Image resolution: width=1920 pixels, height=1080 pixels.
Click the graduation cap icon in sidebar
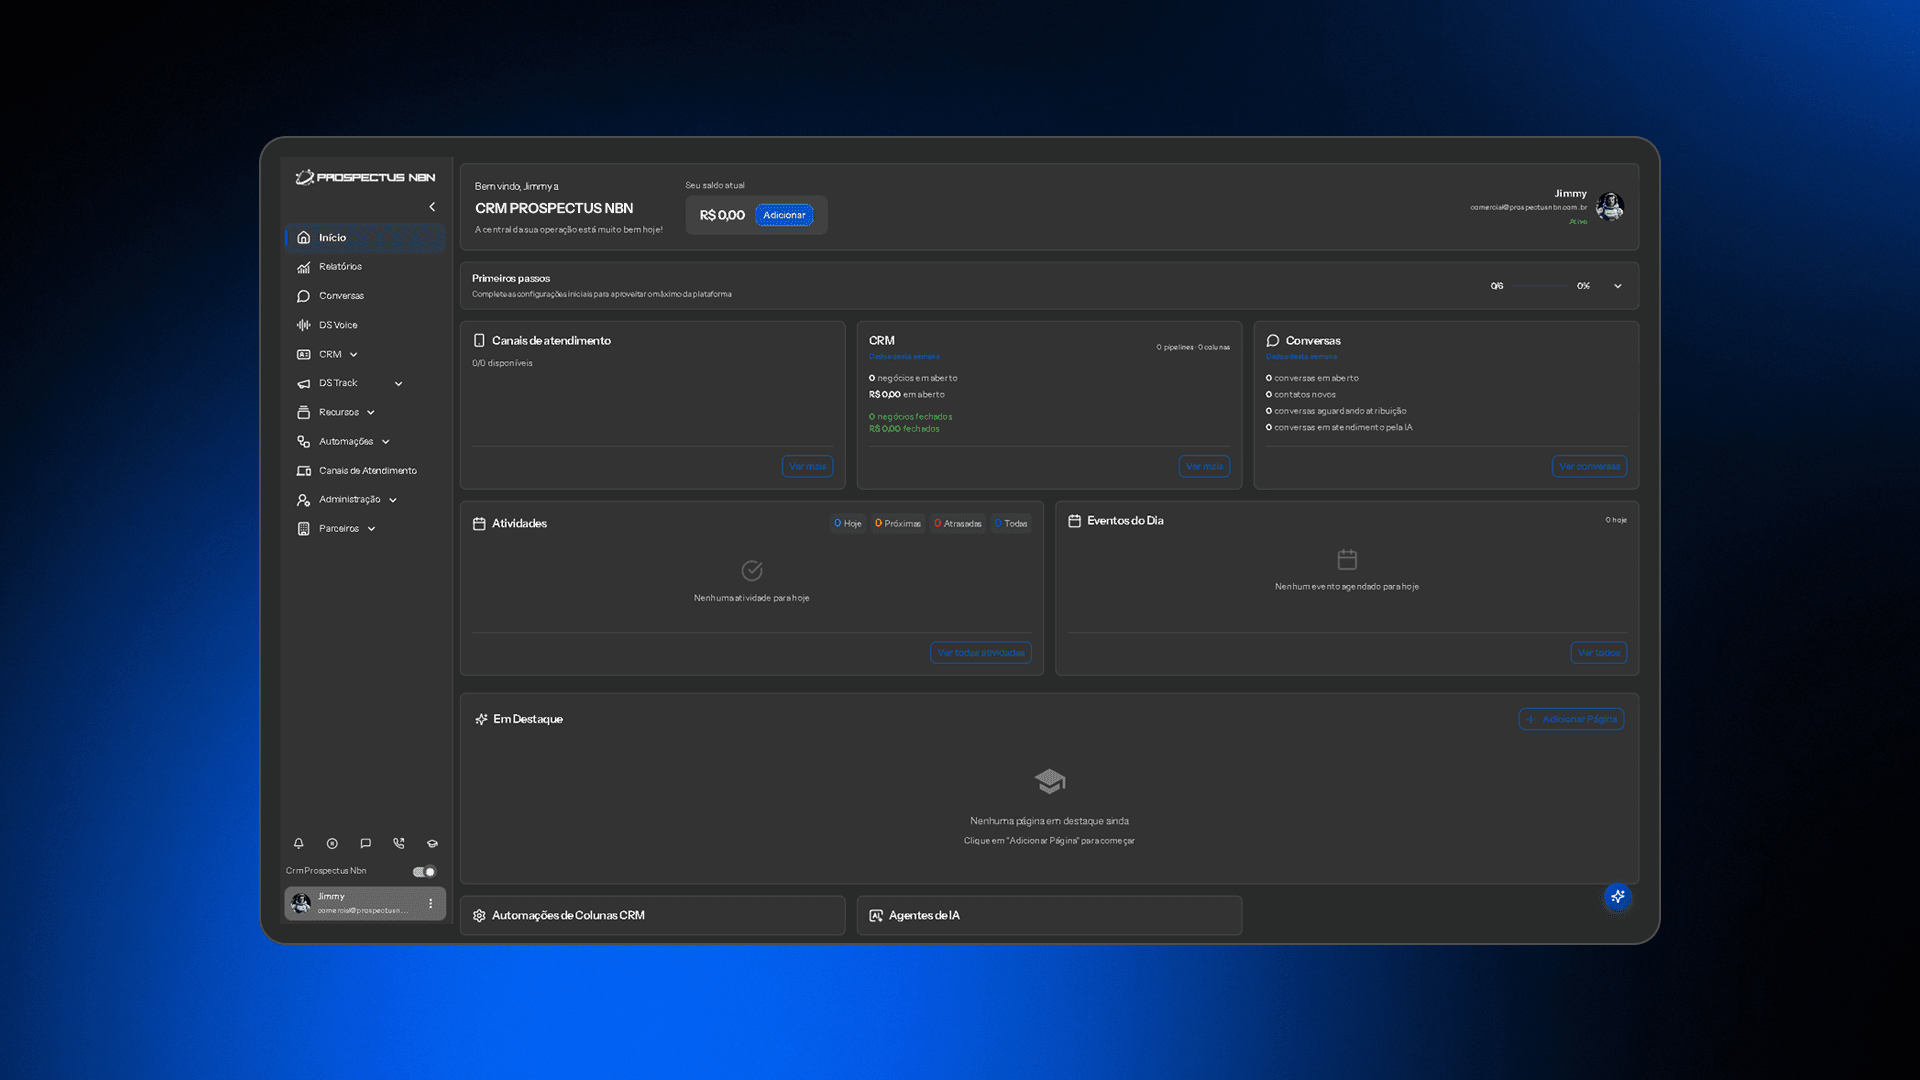[x=432, y=843]
